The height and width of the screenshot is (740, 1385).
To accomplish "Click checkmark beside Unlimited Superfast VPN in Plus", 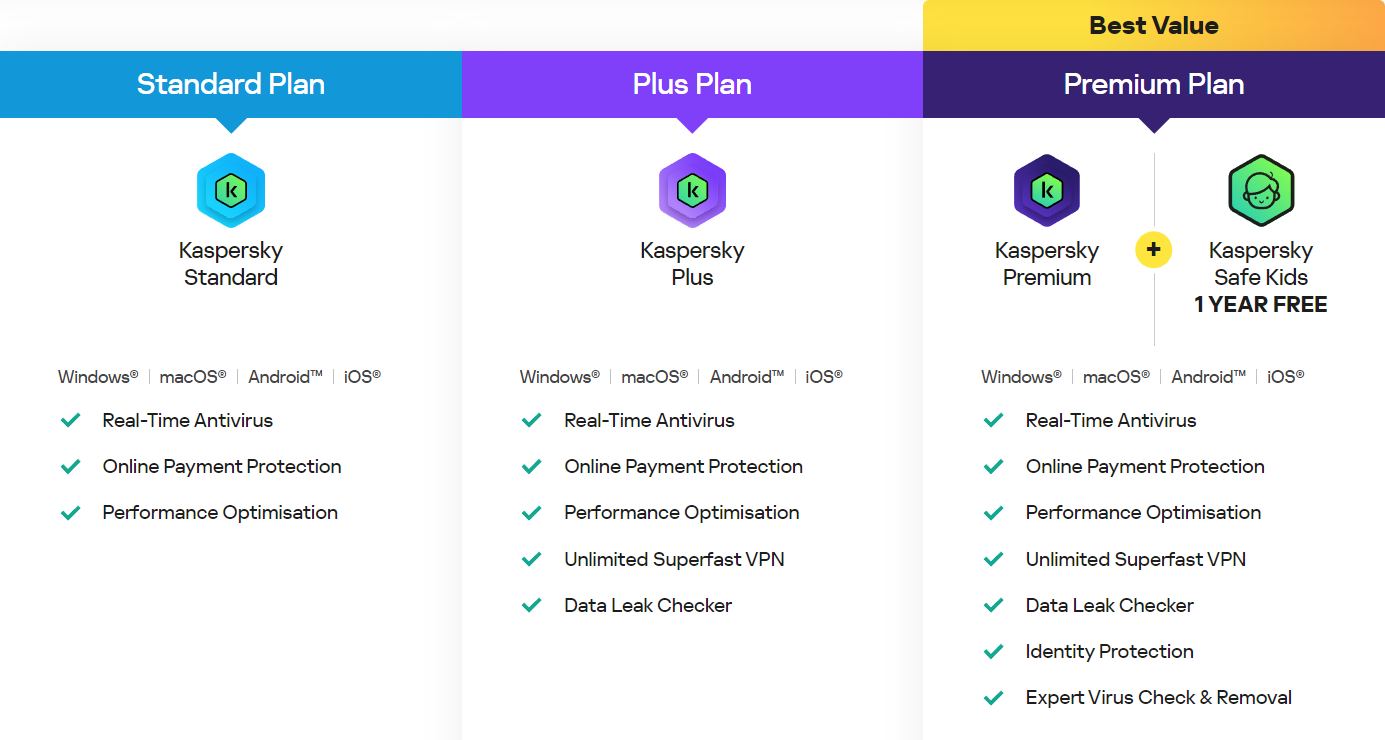I will [532, 559].
